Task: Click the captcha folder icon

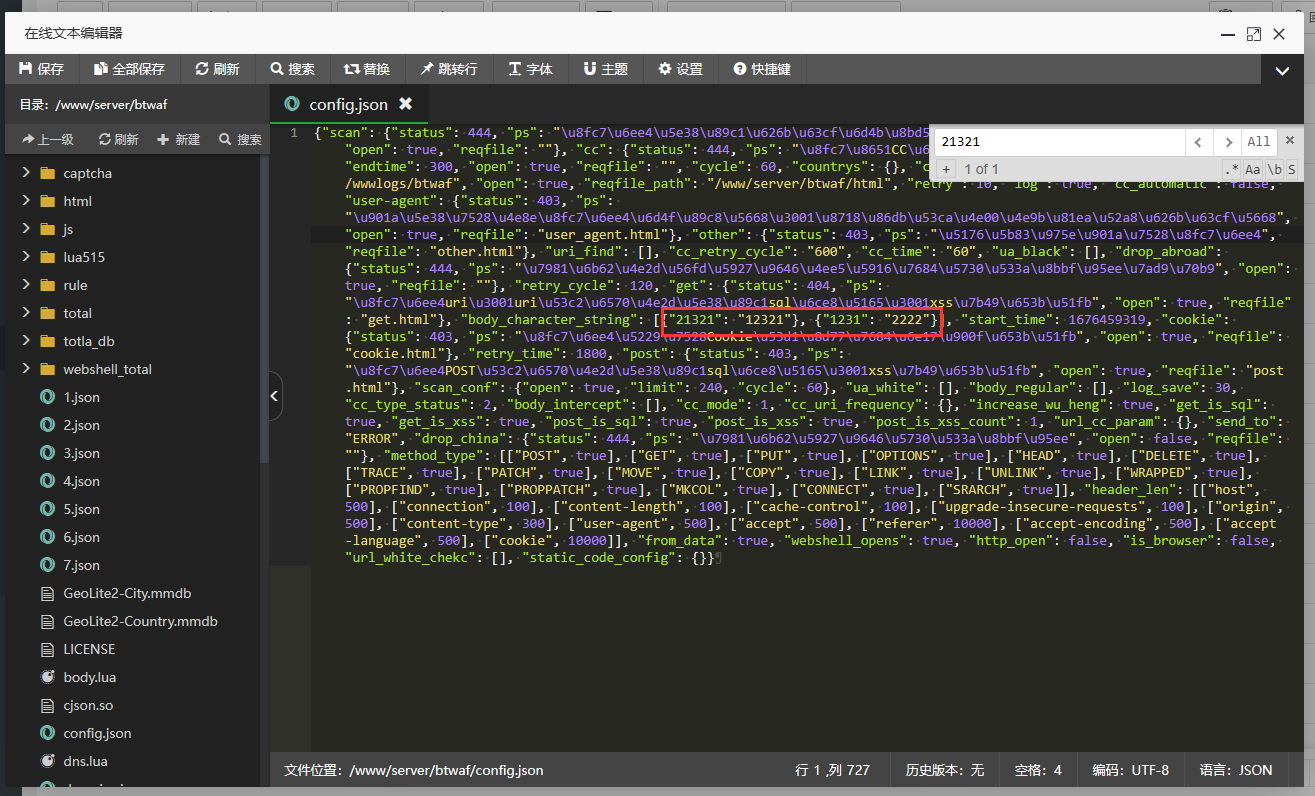Action: click(x=47, y=173)
